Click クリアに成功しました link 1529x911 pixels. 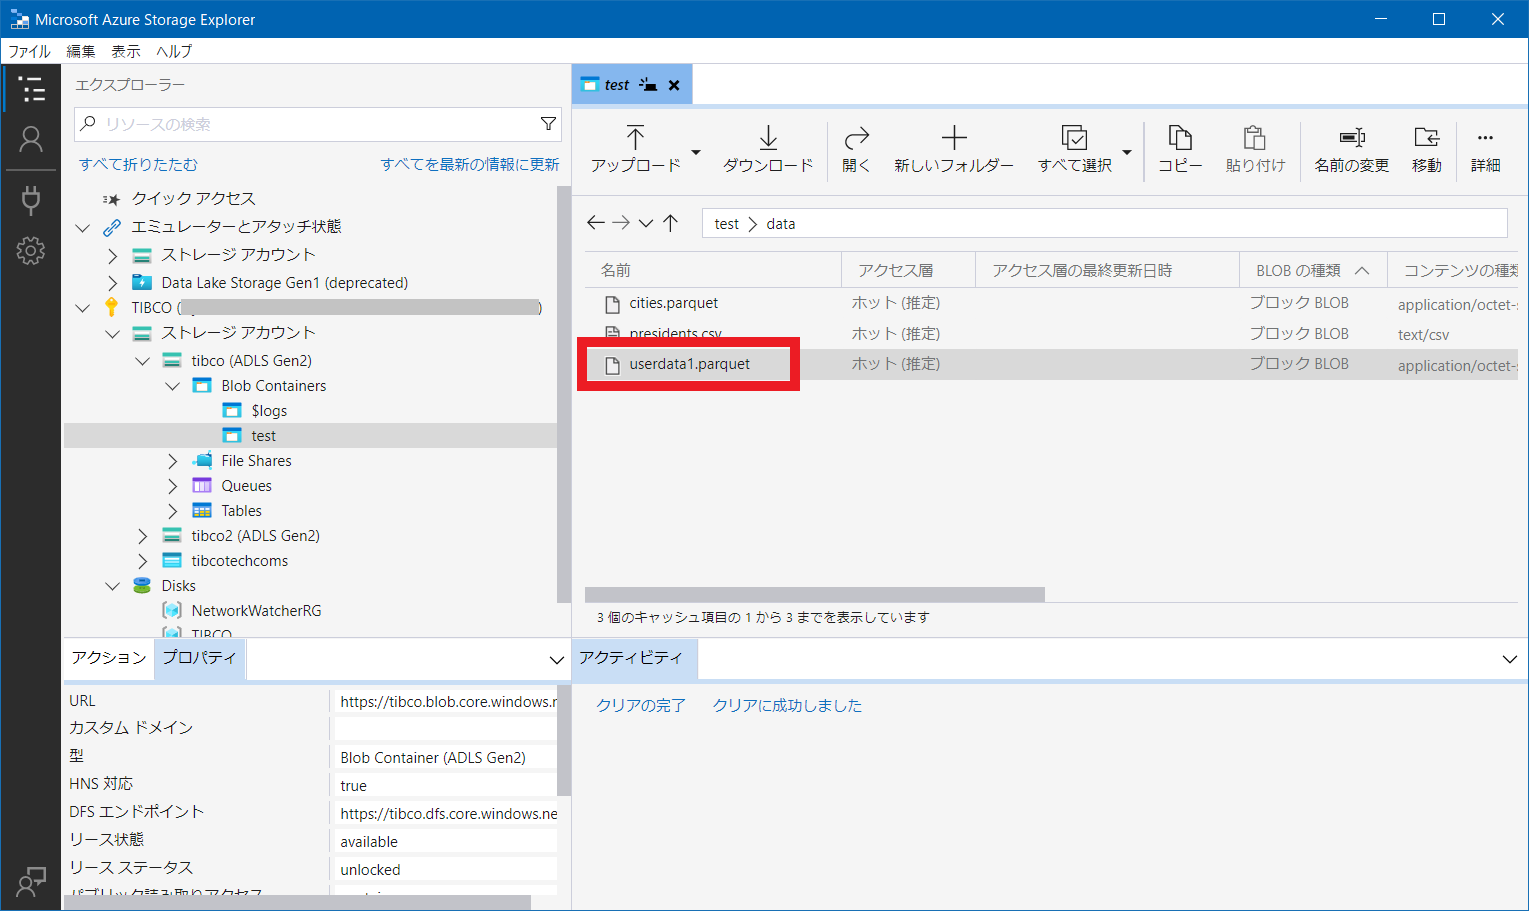tap(787, 705)
